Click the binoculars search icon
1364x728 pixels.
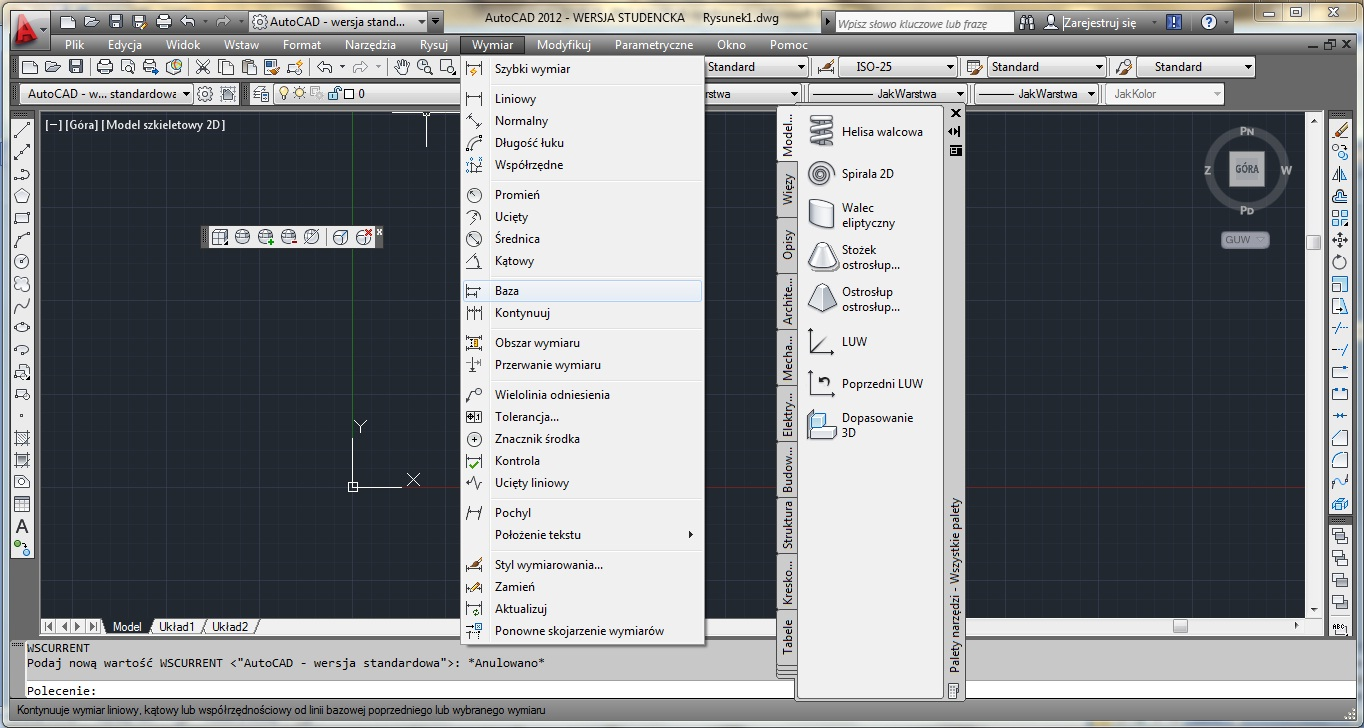point(1027,21)
